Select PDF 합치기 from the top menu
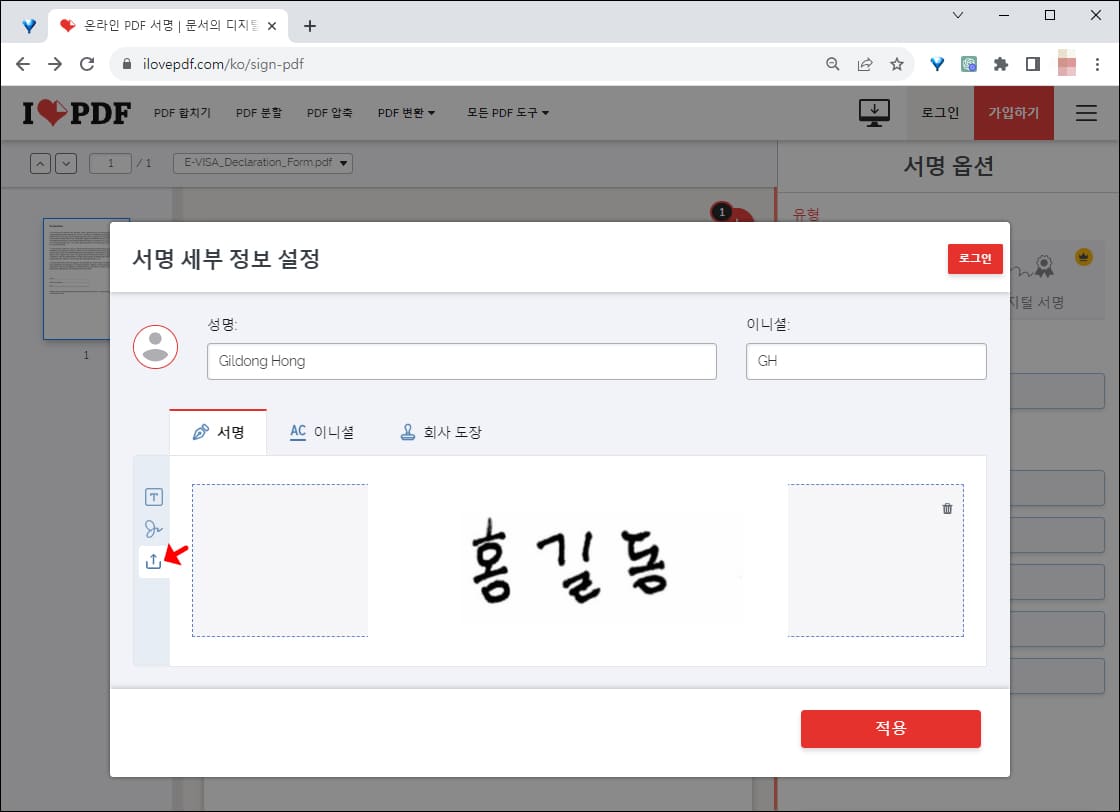 click(x=181, y=112)
